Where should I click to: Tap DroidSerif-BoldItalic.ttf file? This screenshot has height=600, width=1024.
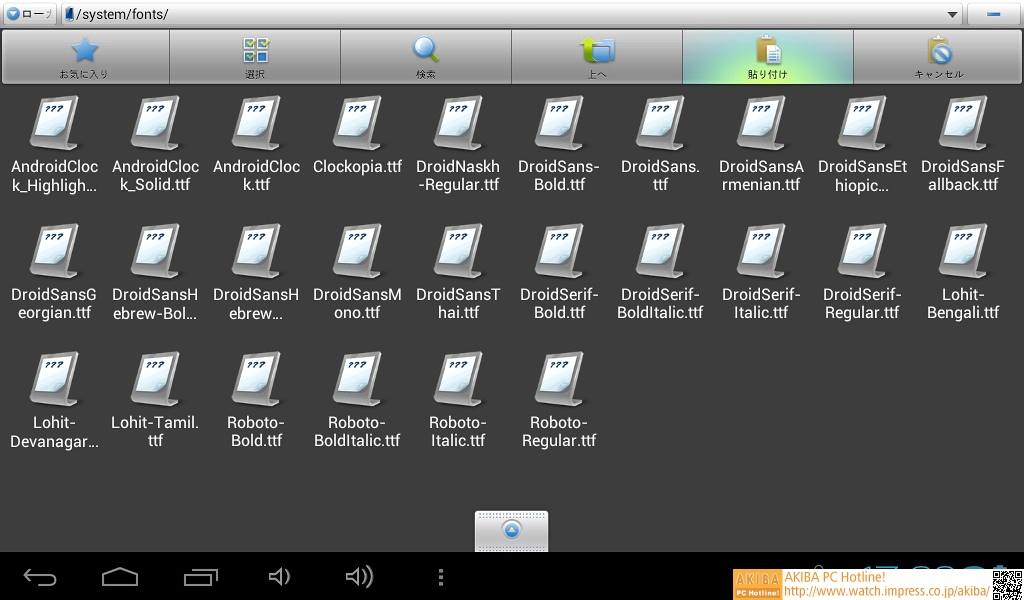coord(661,271)
